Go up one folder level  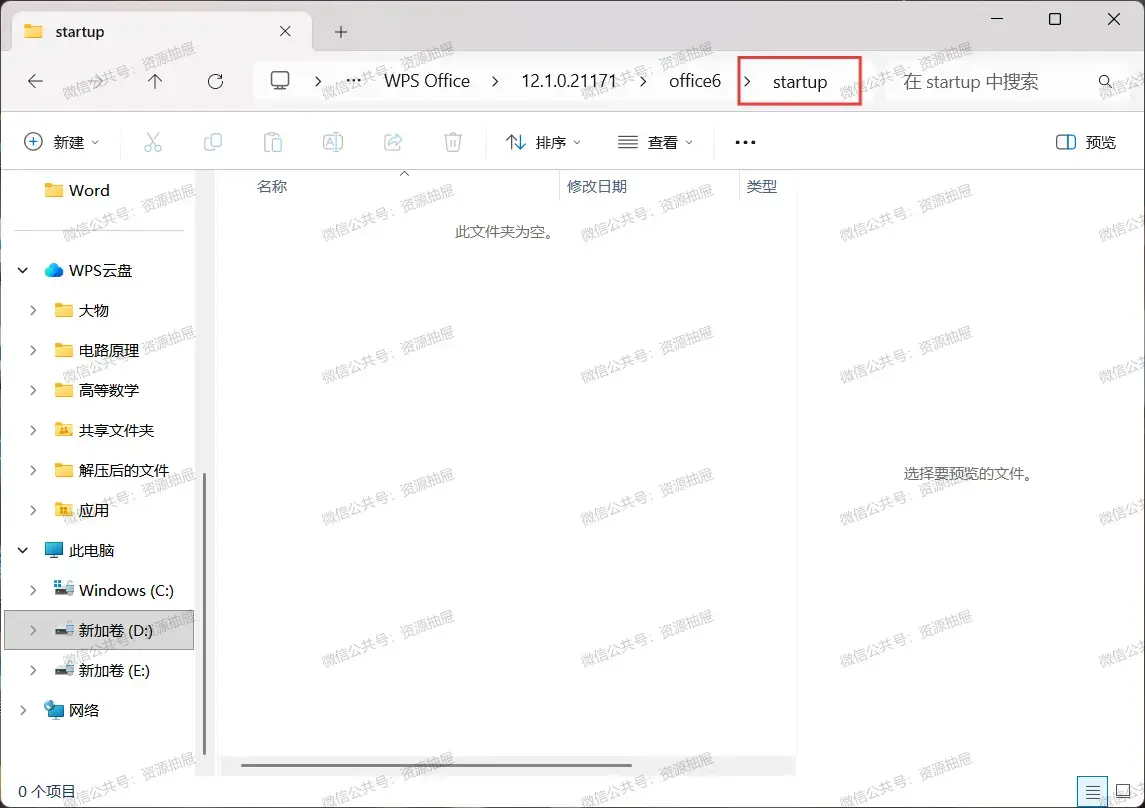coord(155,81)
